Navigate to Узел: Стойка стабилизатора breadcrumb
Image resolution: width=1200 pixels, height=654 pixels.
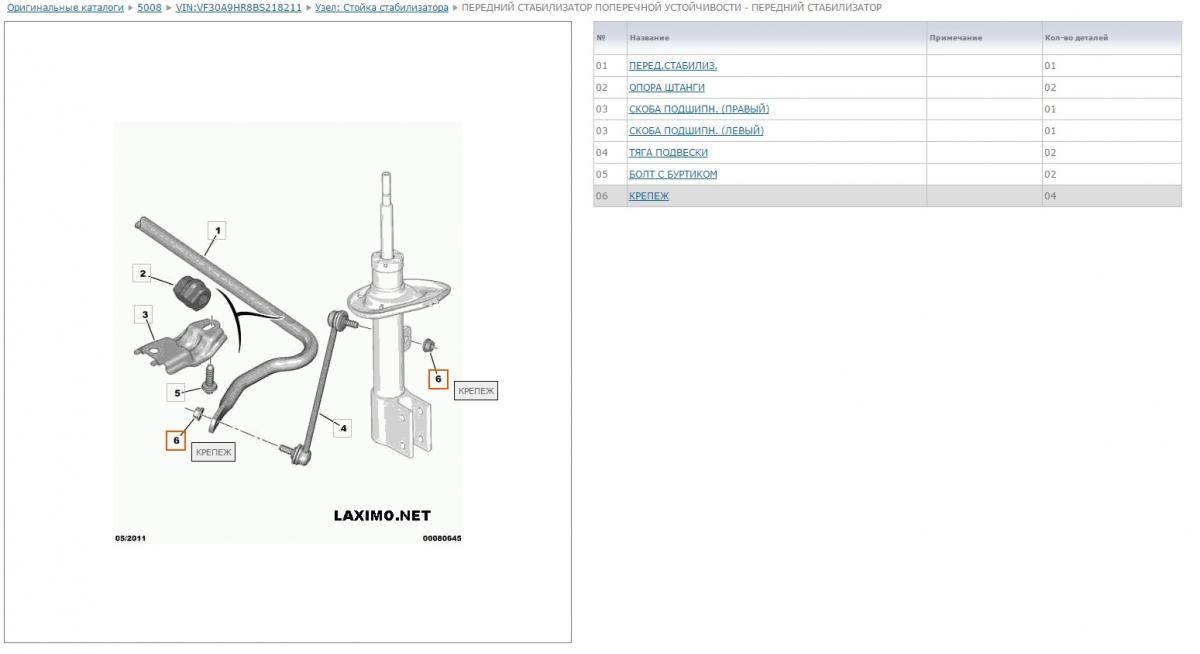[381, 7]
